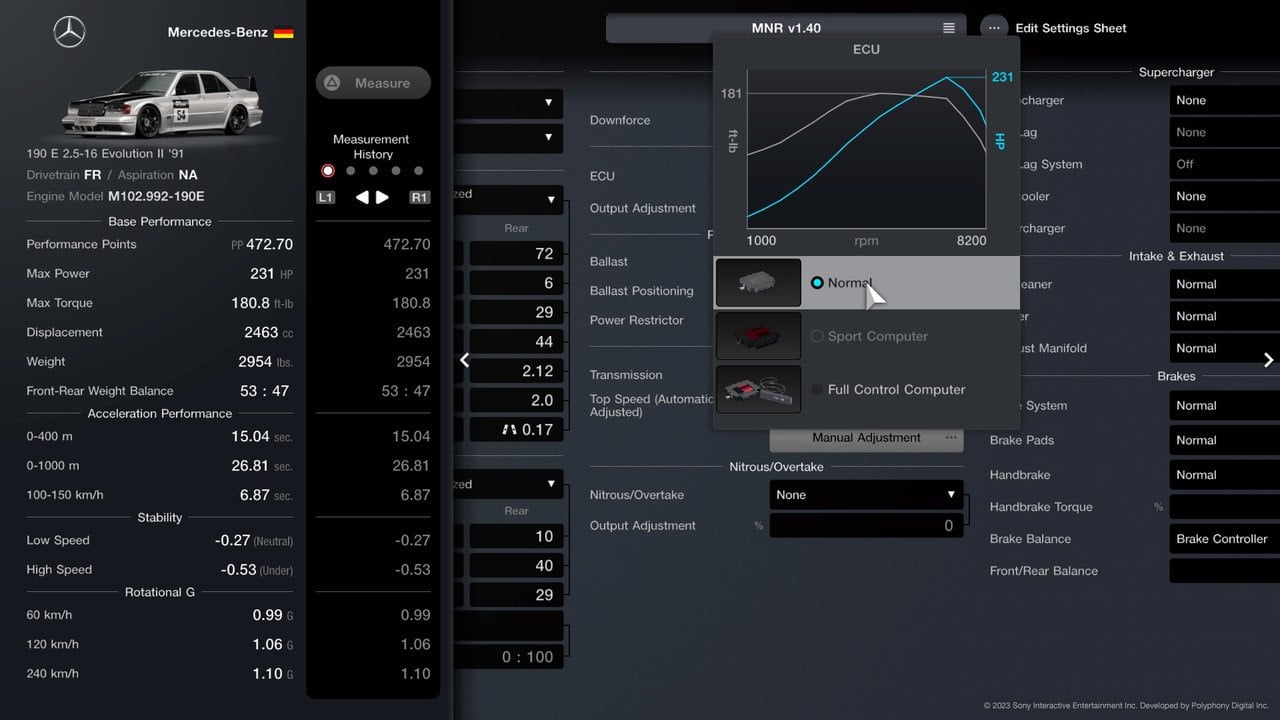
Task: Click the rear value field showing 72
Action: point(516,254)
